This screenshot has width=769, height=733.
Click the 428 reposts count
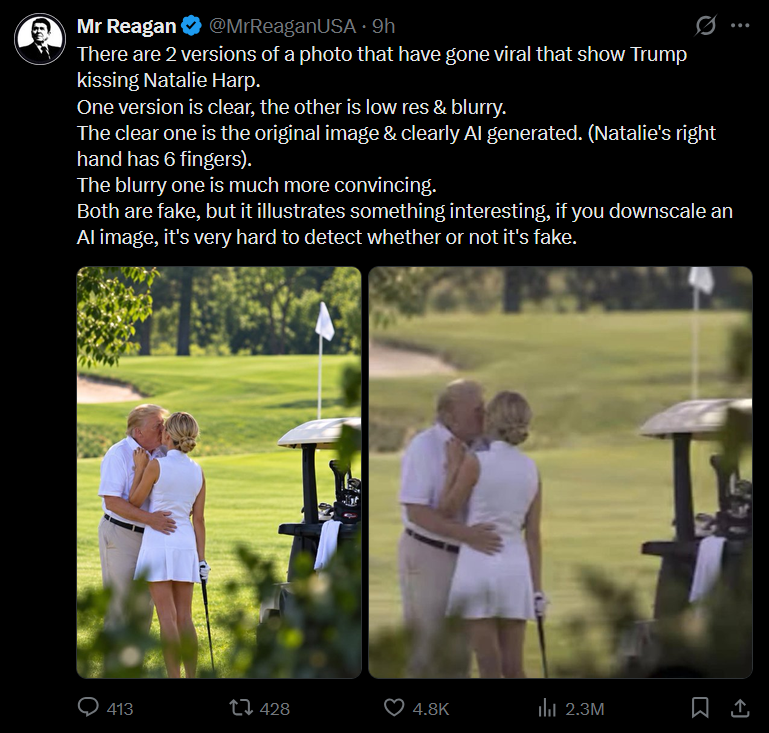tap(275, 709)
